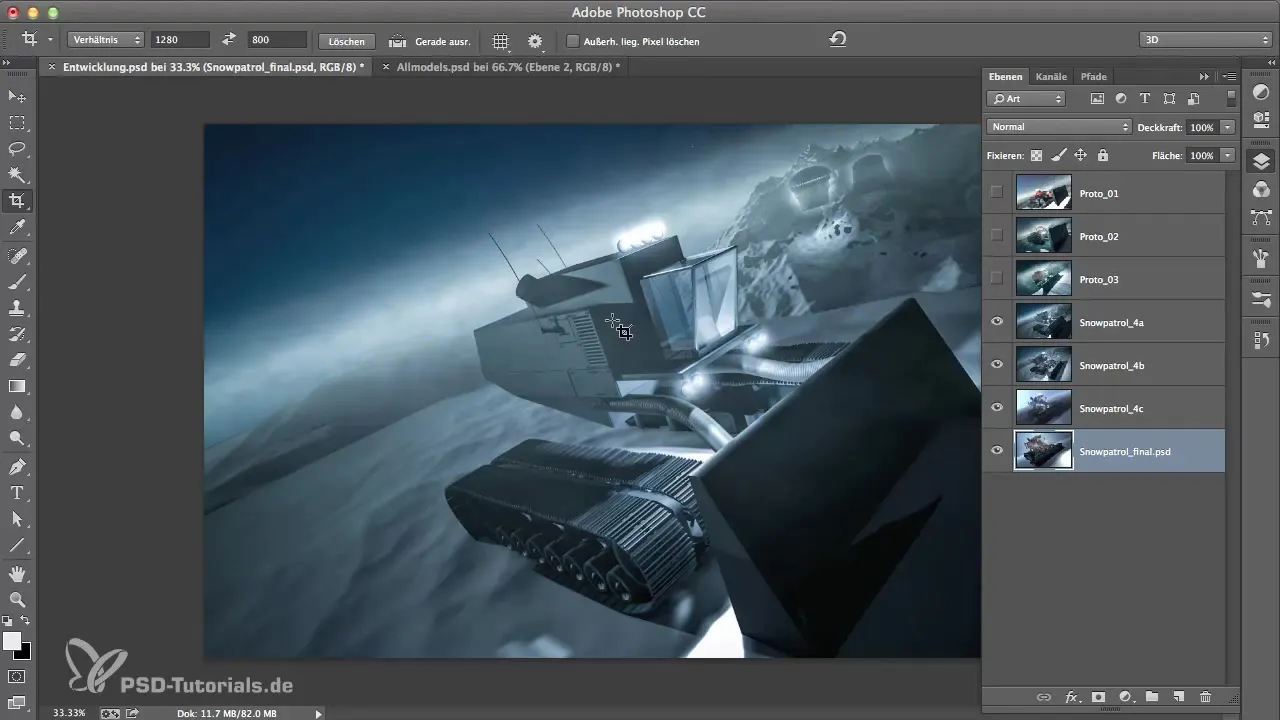Switch to the Pfade tab

[x=1093, y=76]
